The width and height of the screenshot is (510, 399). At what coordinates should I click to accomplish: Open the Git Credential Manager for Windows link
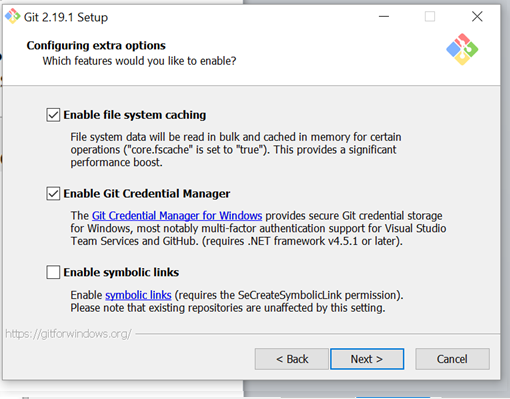point(177,216)
